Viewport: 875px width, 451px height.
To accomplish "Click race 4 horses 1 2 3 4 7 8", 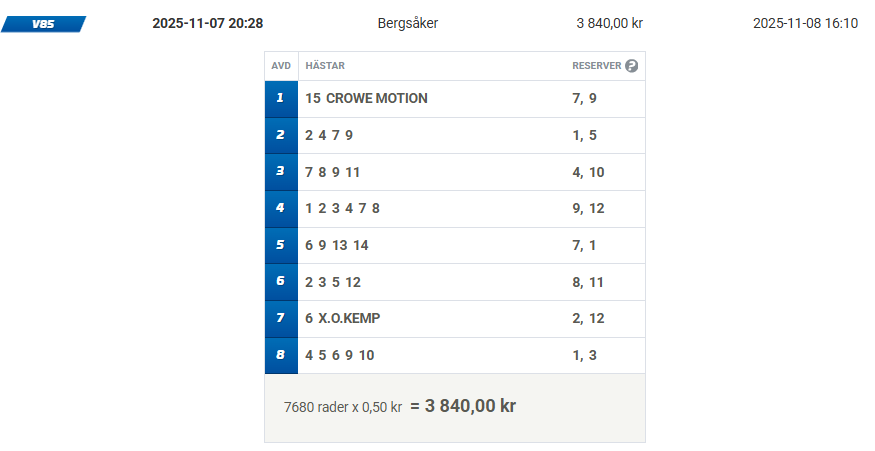I will pyautogui.click(x=342, y=208).
